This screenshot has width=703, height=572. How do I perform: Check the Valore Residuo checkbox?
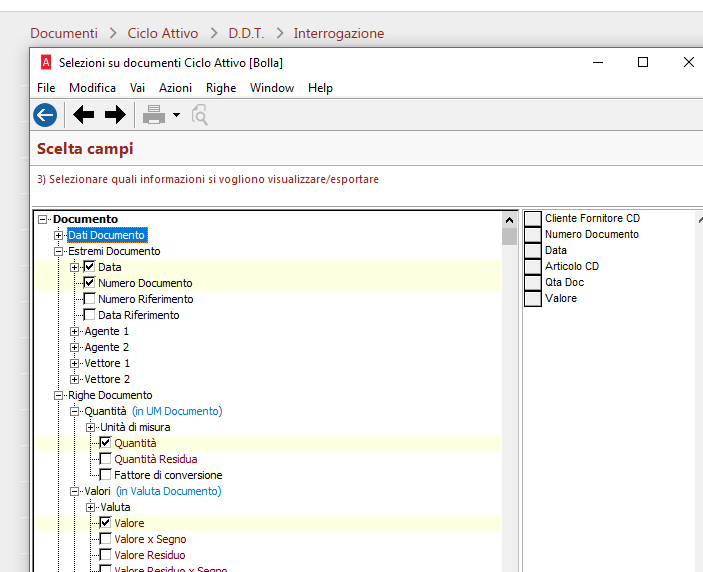105,555
